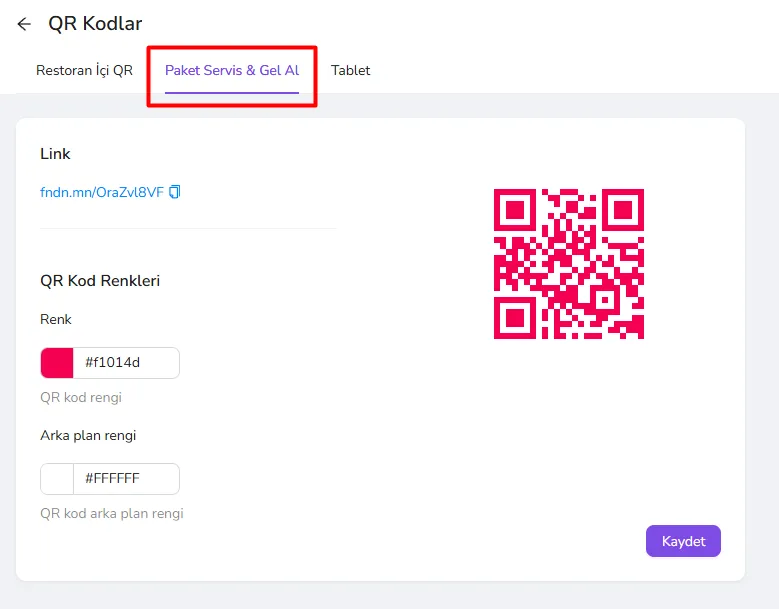Click the Arka plan rengi label
This screenshot has height=609, width=779.
click(x=88, y=436)
